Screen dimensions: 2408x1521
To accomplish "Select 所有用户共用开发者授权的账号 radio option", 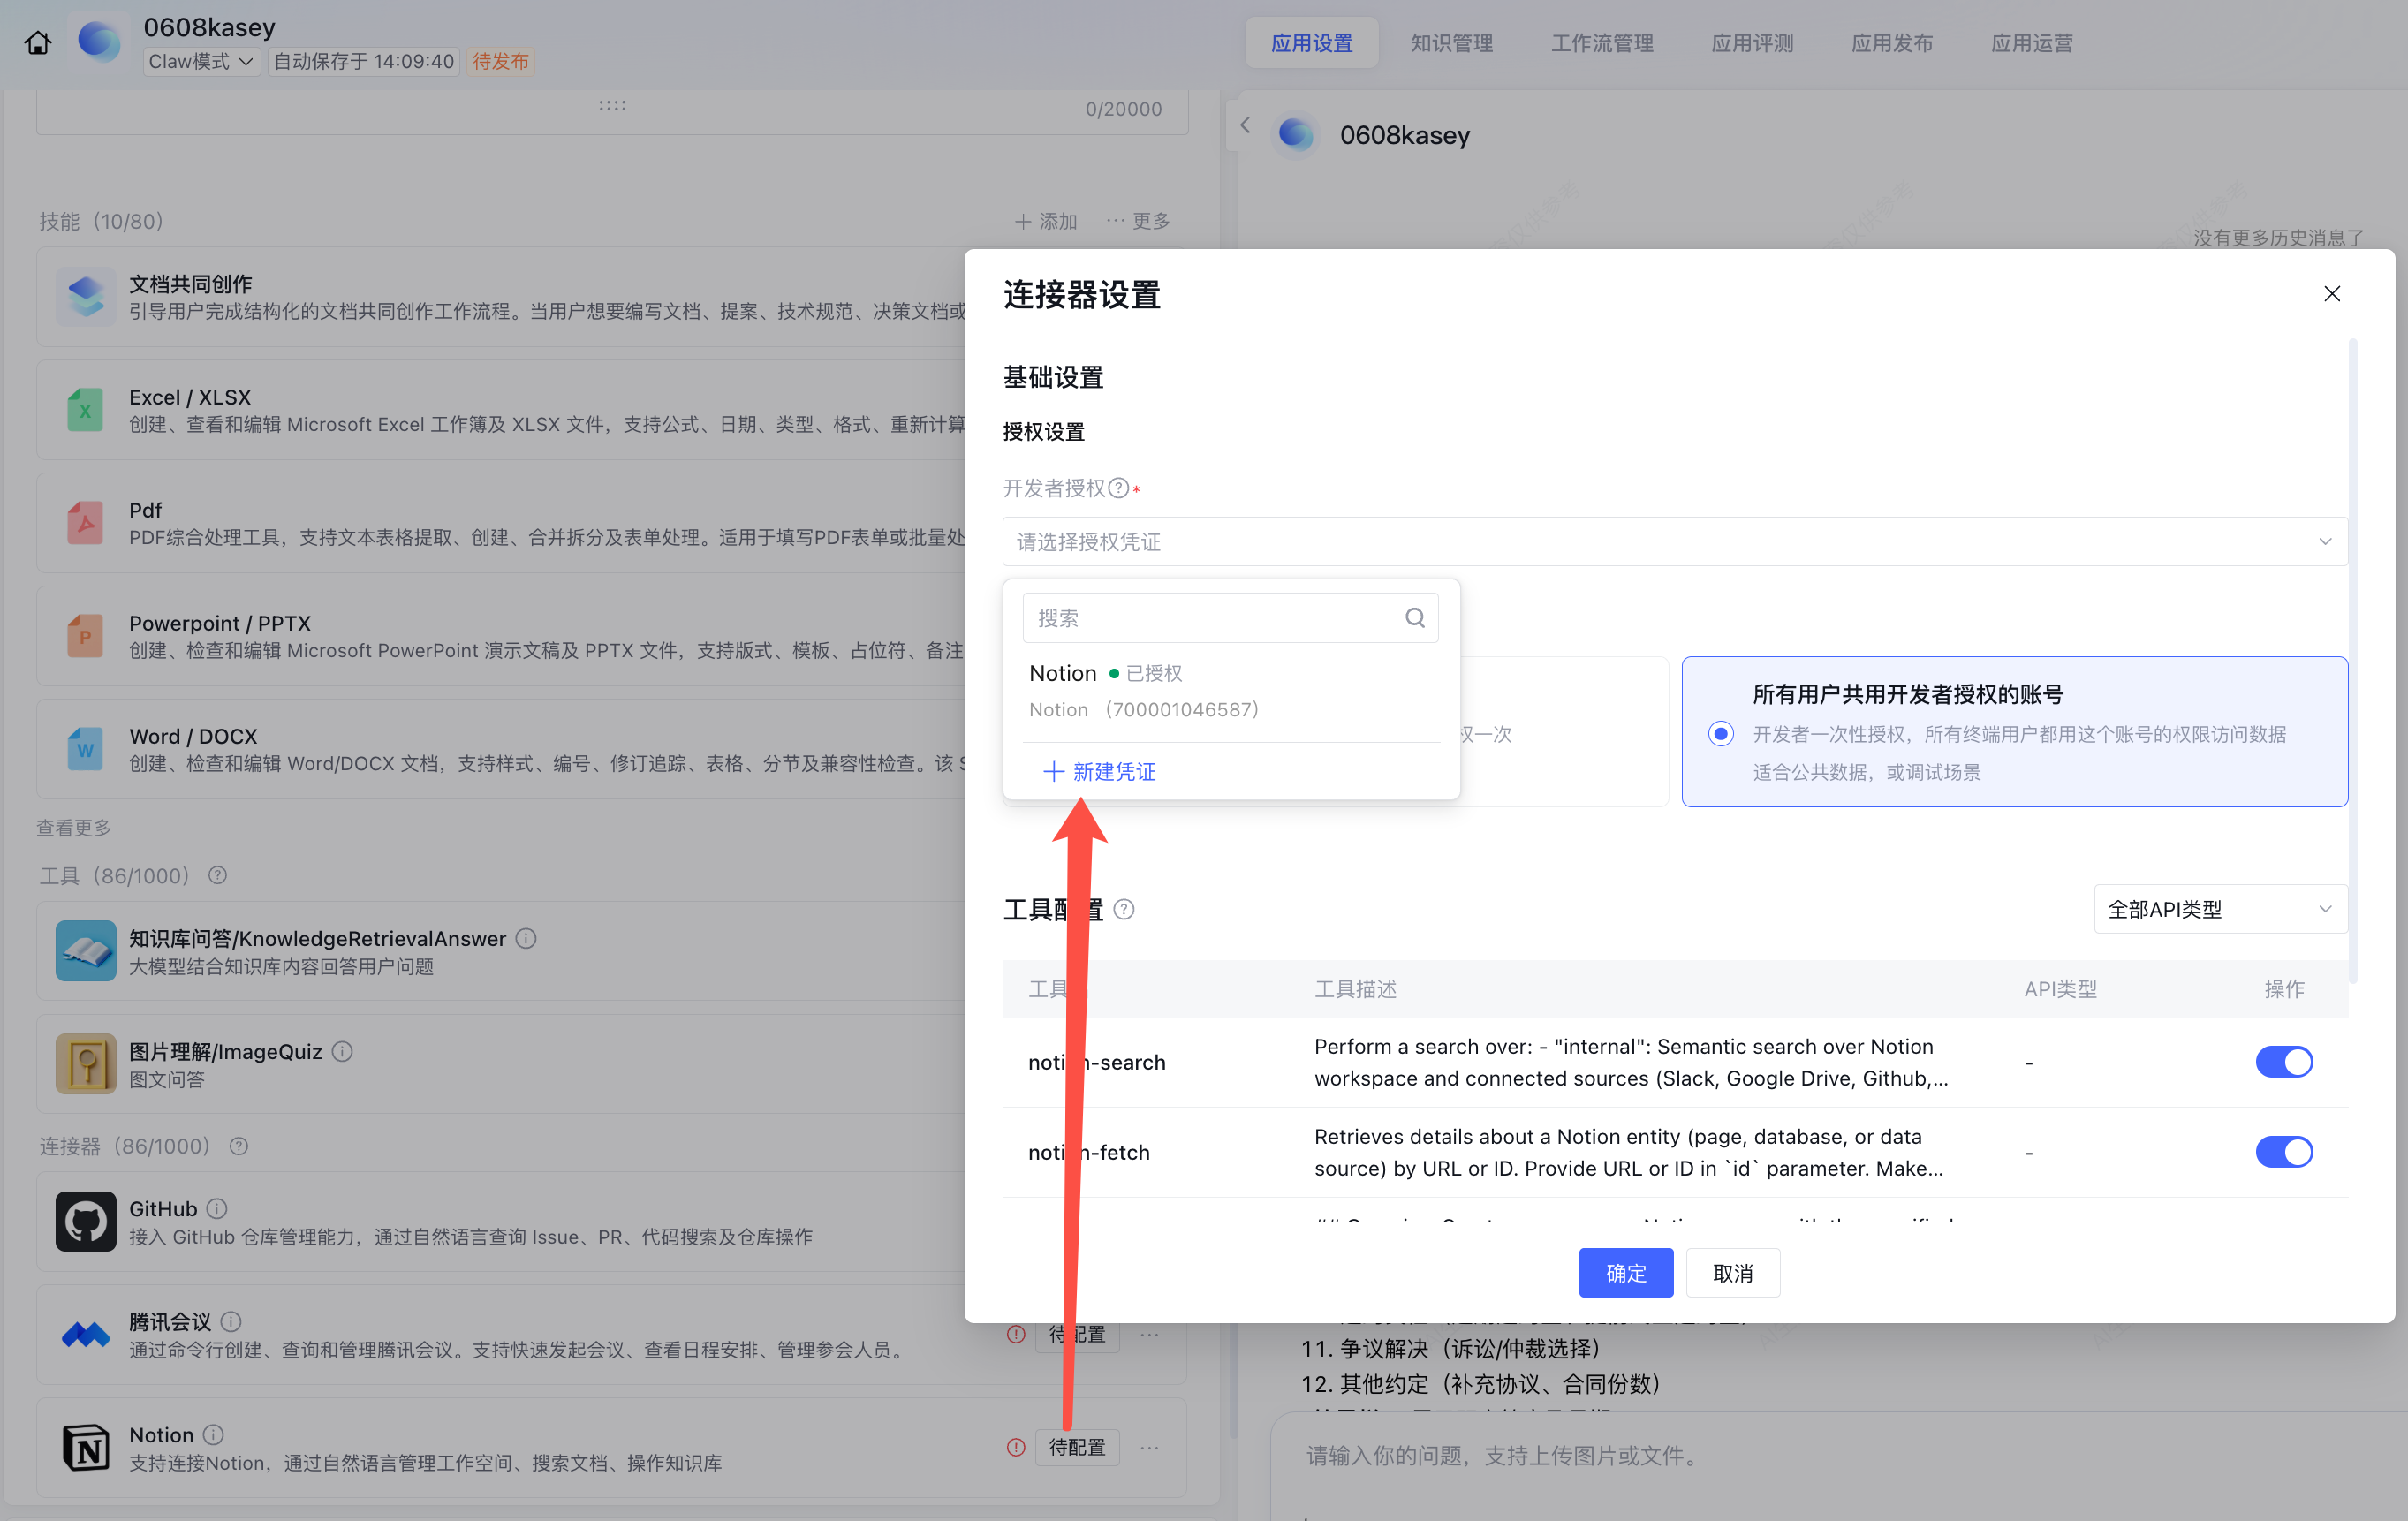I will coord(1721,734).
